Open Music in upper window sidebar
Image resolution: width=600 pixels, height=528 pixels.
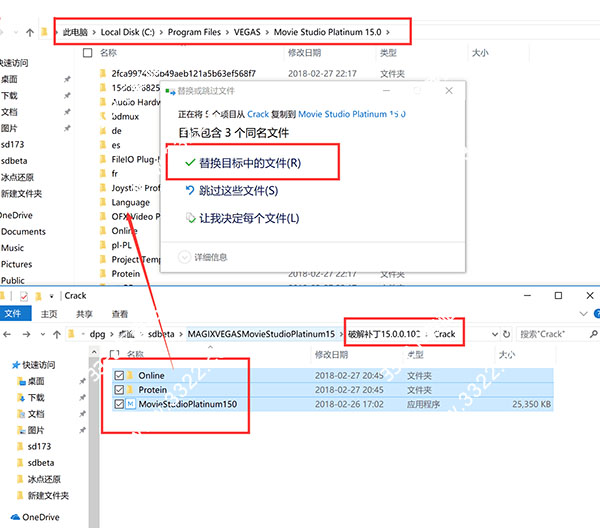pyautogui.click(x=13, y=248)
